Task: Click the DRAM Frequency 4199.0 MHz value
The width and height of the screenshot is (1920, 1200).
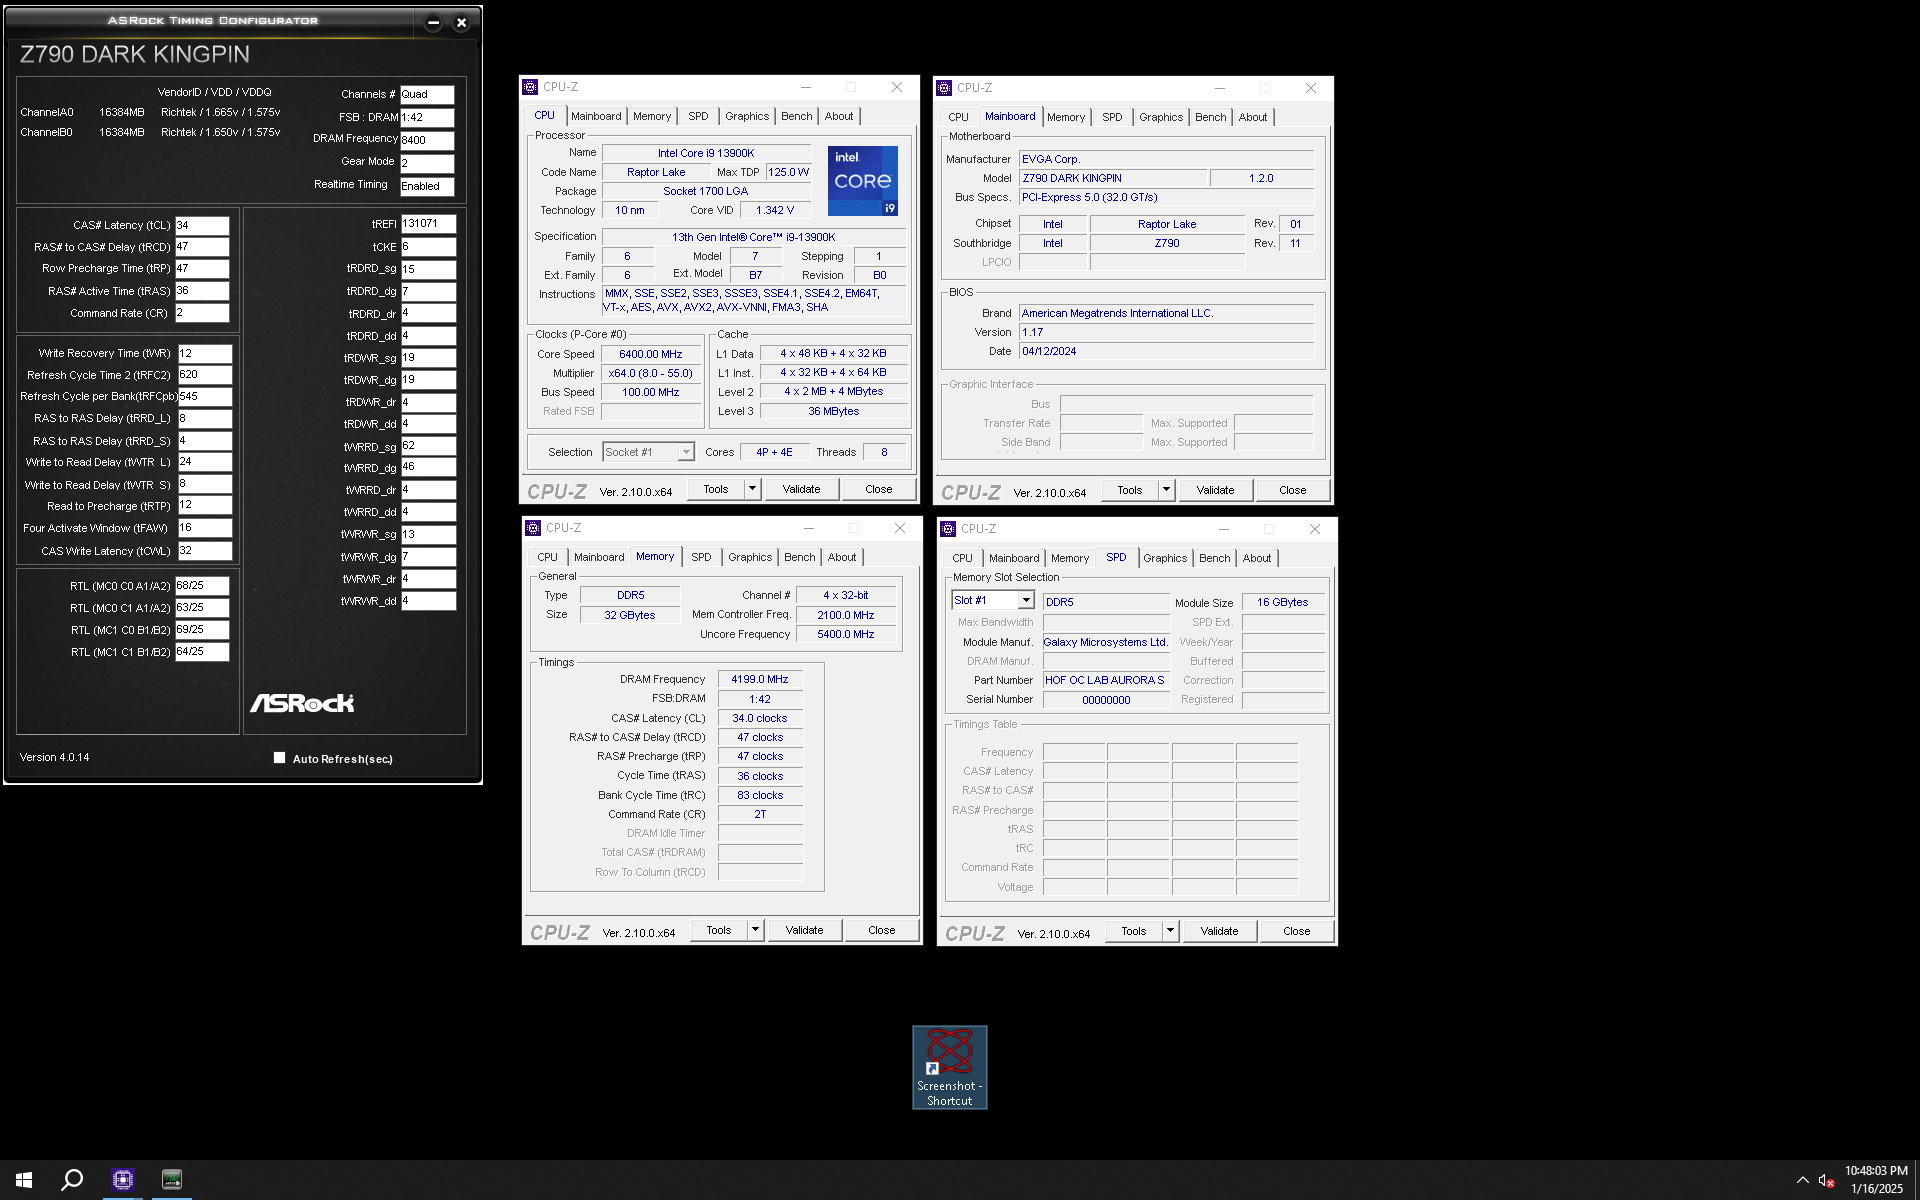Action: (x=760, y=679)
